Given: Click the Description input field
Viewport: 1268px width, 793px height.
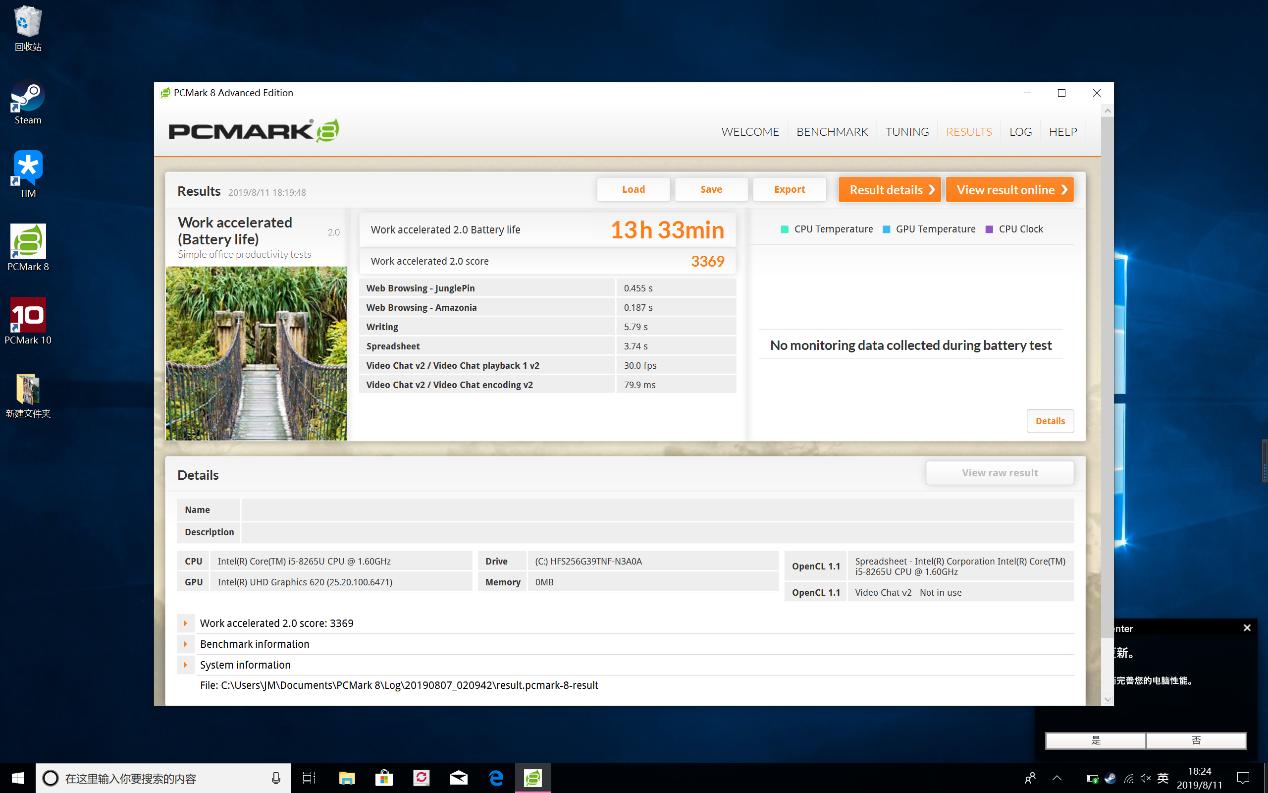Looking at the screenshot, I should [x=657, y=532].
